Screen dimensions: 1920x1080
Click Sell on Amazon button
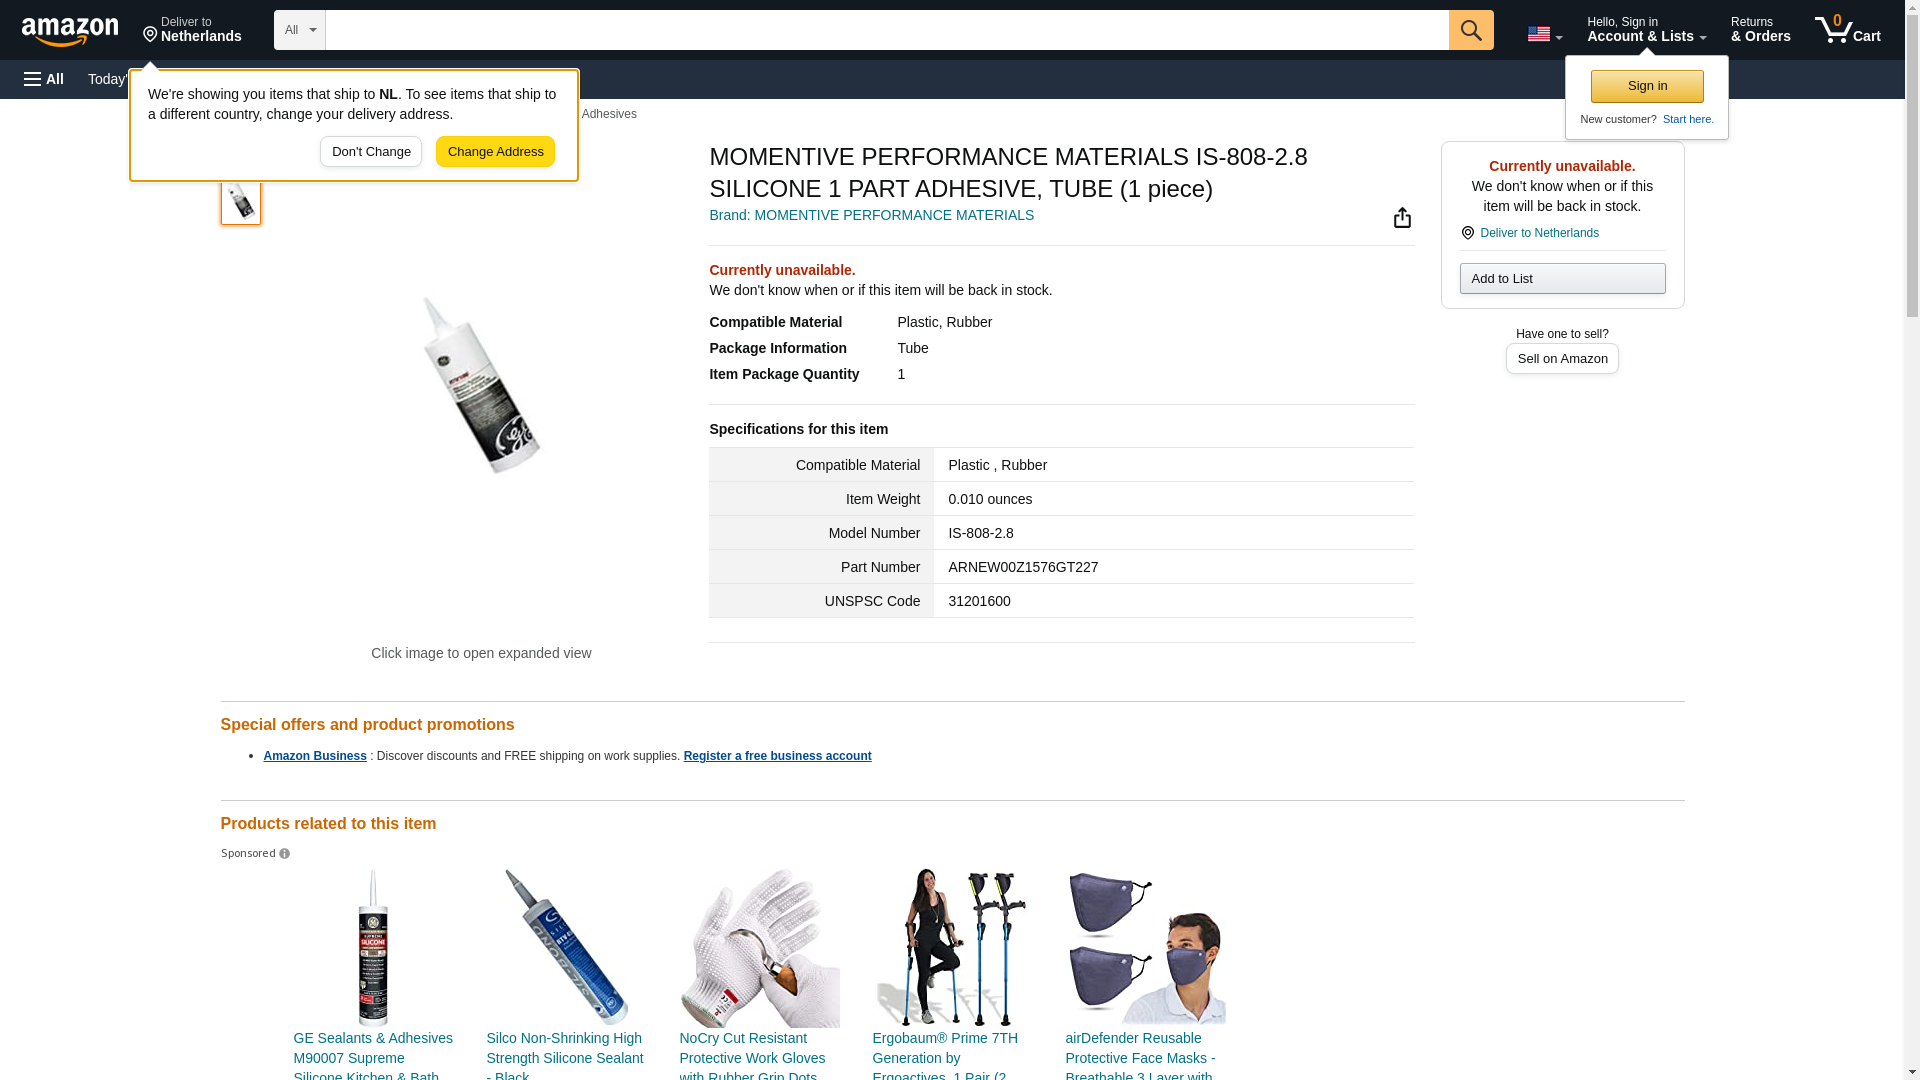[1562, 358]
